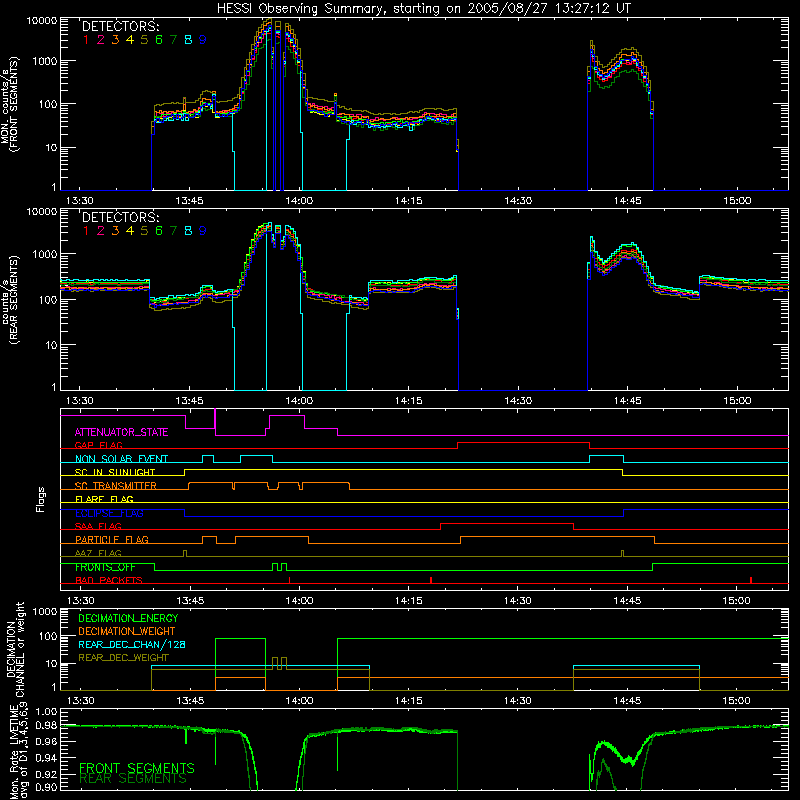Select the FRONTS_OFF flag label
The height and width of the screenshot is (800, 800).
(105, 567)
